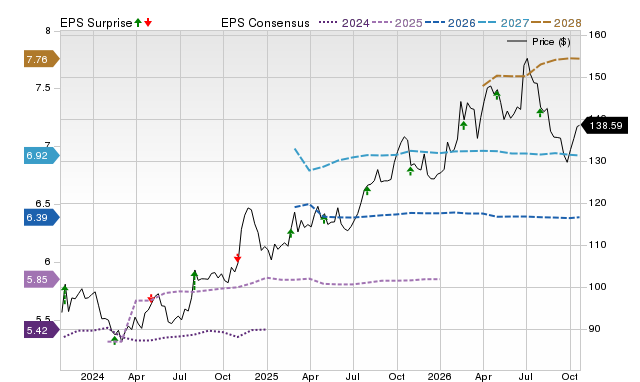Click the red down arrow in the EPS Surprise legend
Viewport: 640px width, 382px height.
click(148, 22)
